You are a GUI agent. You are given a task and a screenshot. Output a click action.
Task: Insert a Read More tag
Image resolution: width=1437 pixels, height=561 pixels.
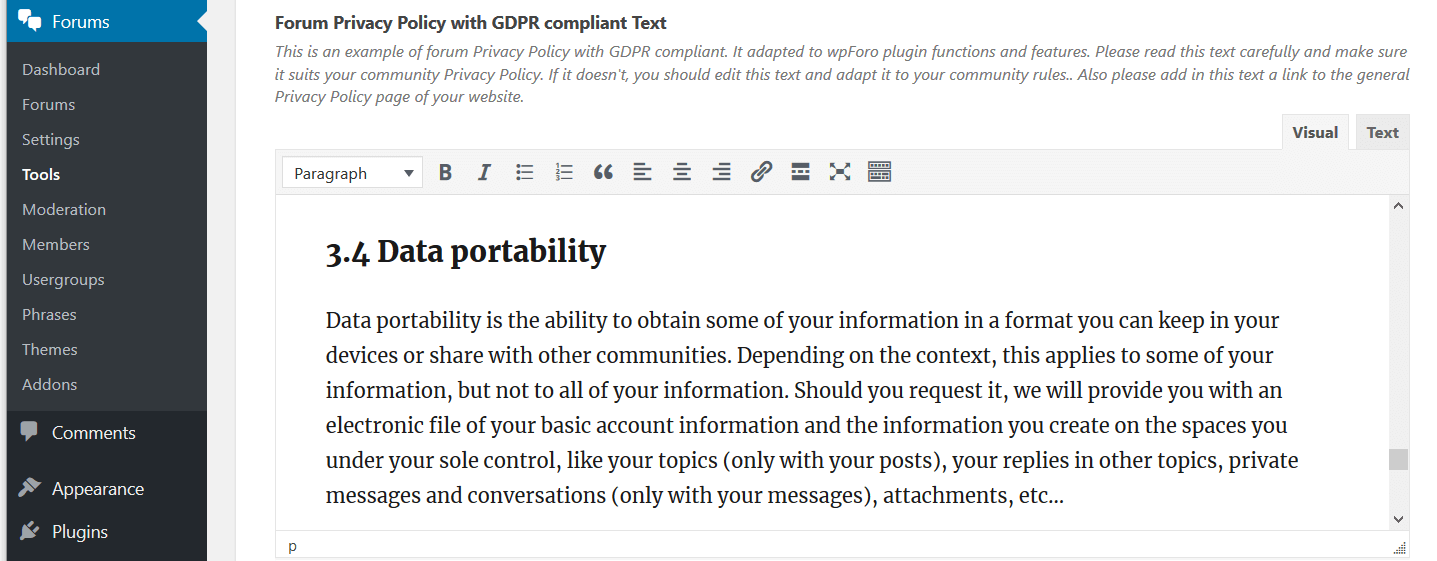(800, 172)
